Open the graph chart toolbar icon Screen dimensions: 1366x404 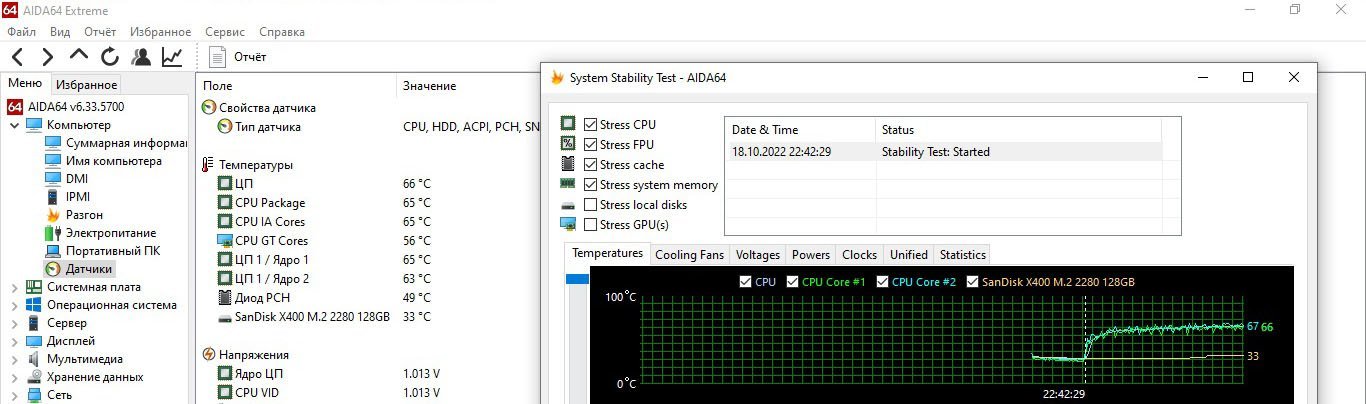coord(172,57)
